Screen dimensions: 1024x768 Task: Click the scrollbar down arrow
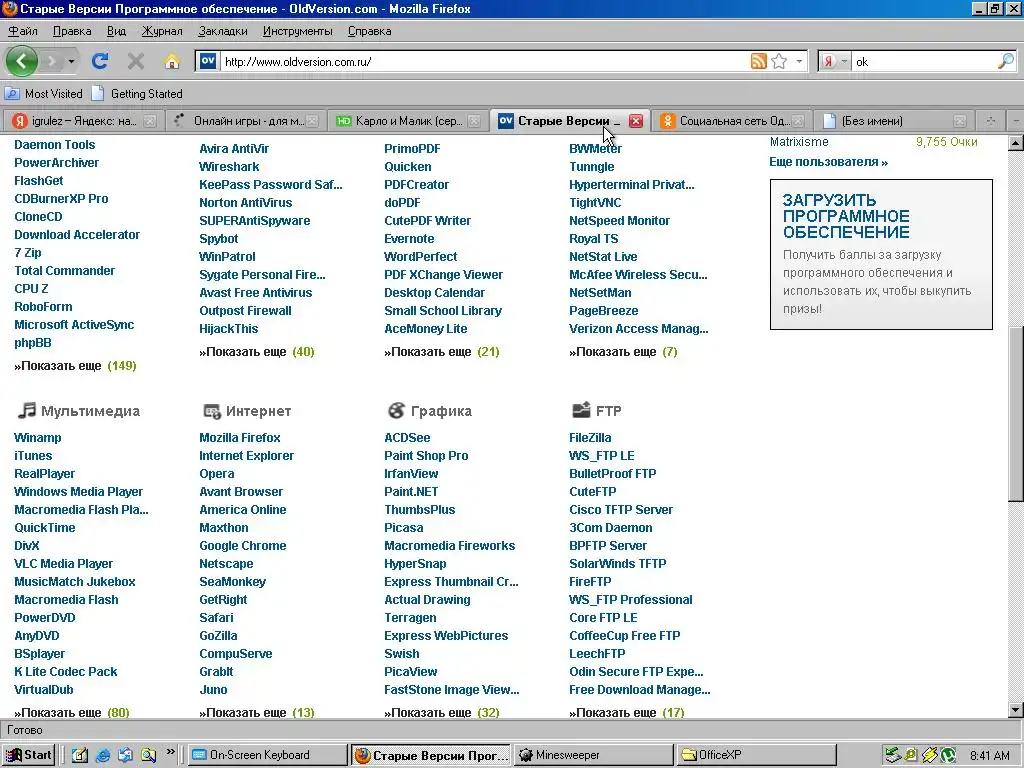[x=1016, y=710]
